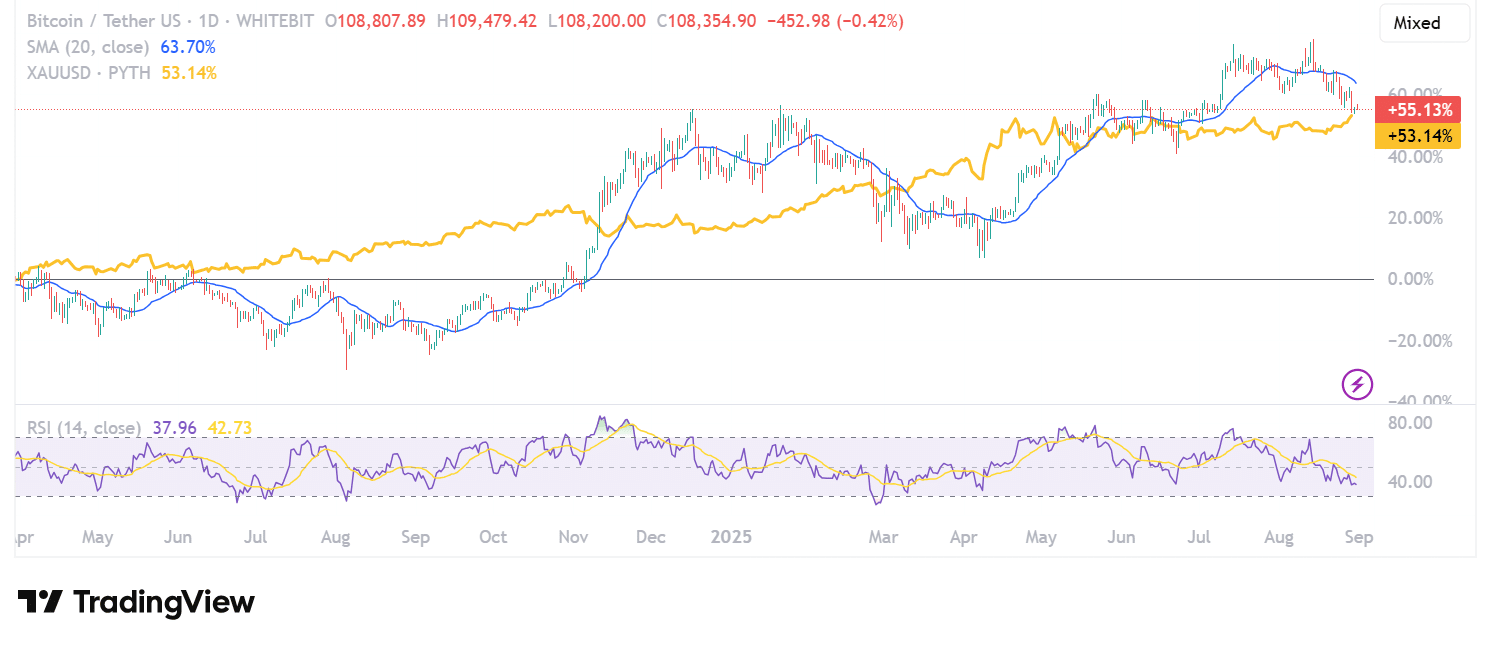Click the 2025 label on time axis
Screen dimensions: 1491x647
click(732, 537)
